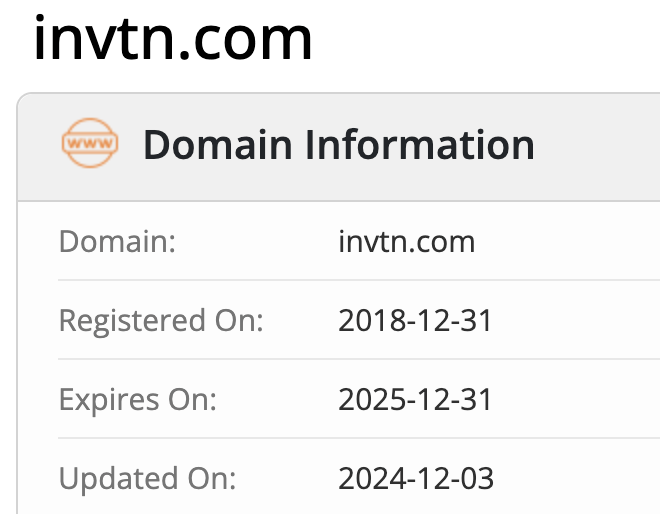Click the "Expires On:" label

click(x=138, y=400)
